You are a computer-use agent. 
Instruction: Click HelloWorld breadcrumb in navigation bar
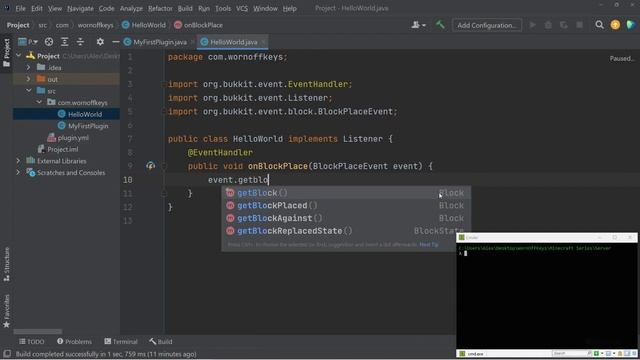(144, 25)
